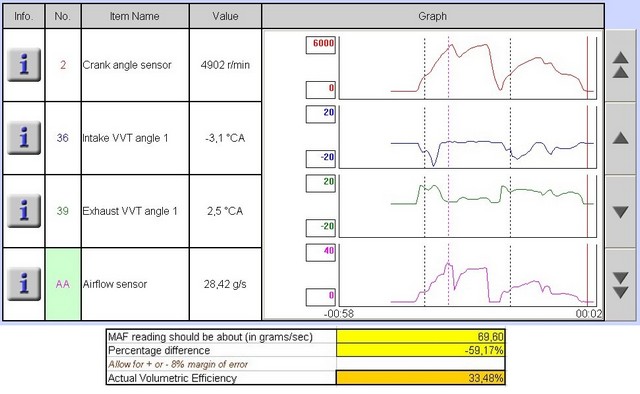Jump to bottom with double down arrow
The width and height of the screenshot is (640, 394).
point(620,285)
